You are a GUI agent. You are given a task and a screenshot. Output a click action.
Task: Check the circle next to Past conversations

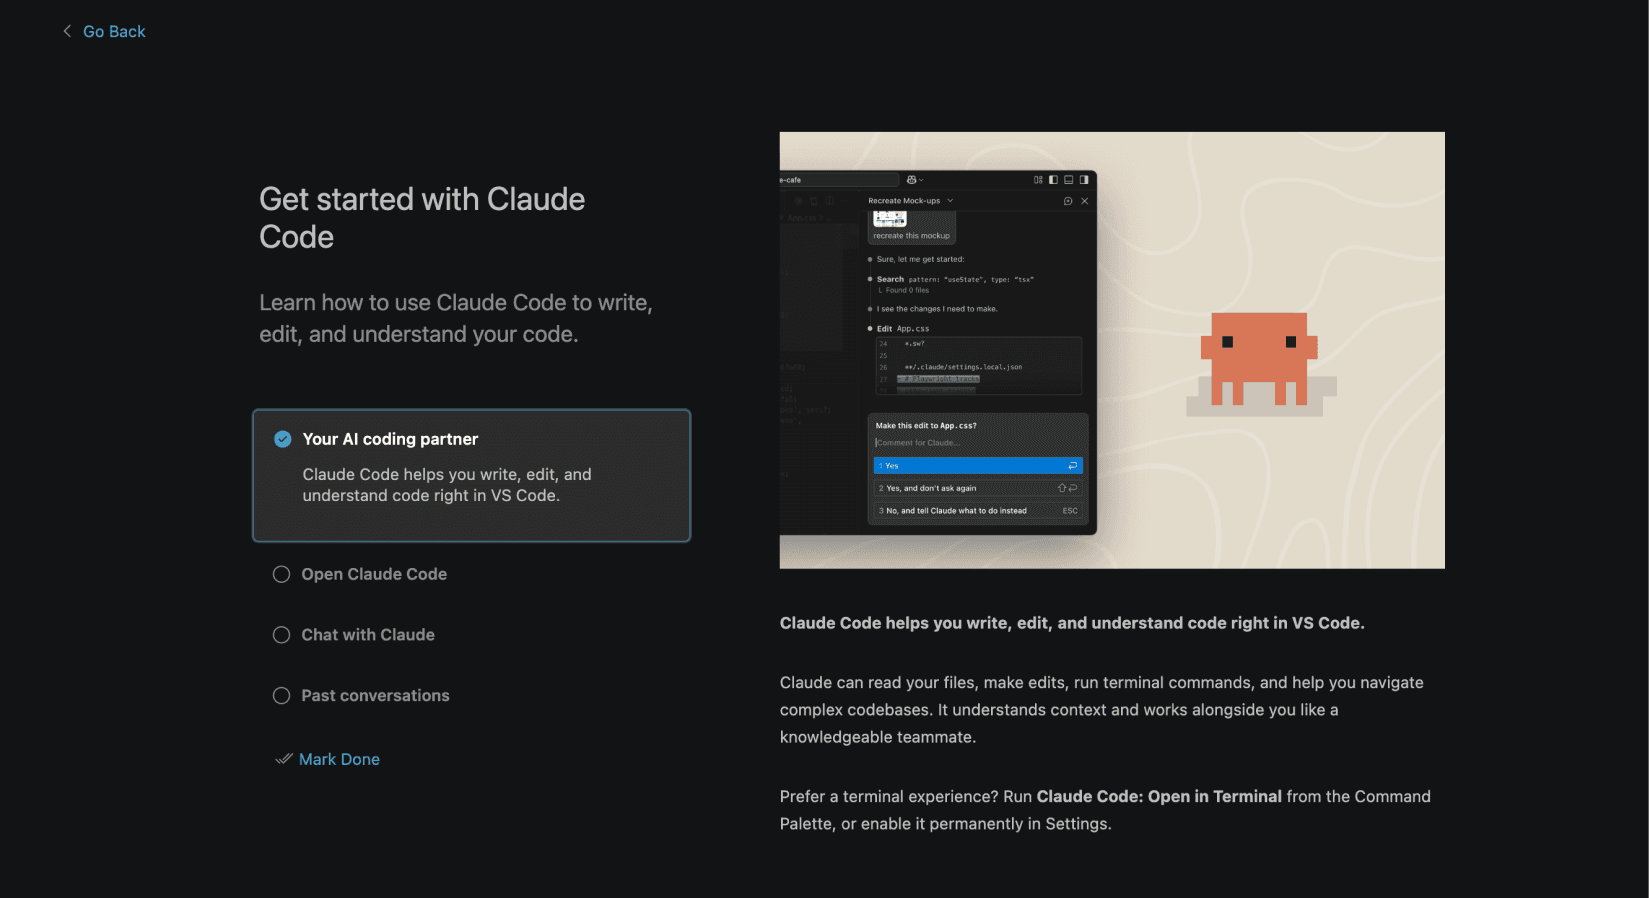tap(282, 696)
